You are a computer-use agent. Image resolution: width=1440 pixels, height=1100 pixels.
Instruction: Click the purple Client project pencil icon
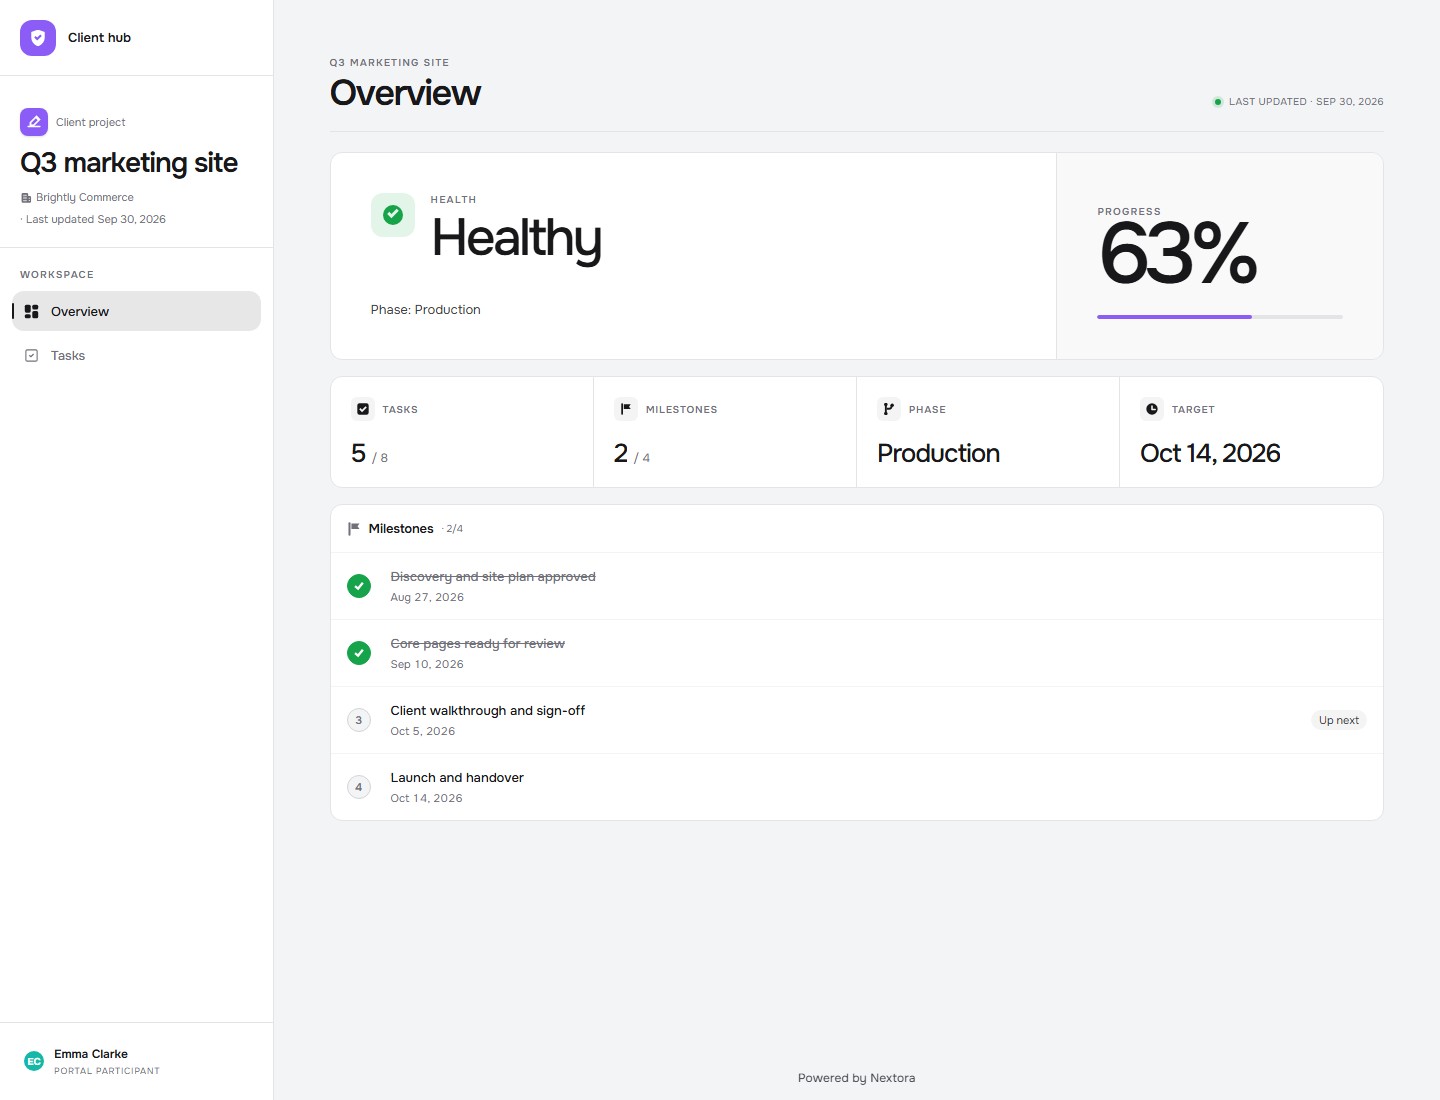tap(34, 122)
